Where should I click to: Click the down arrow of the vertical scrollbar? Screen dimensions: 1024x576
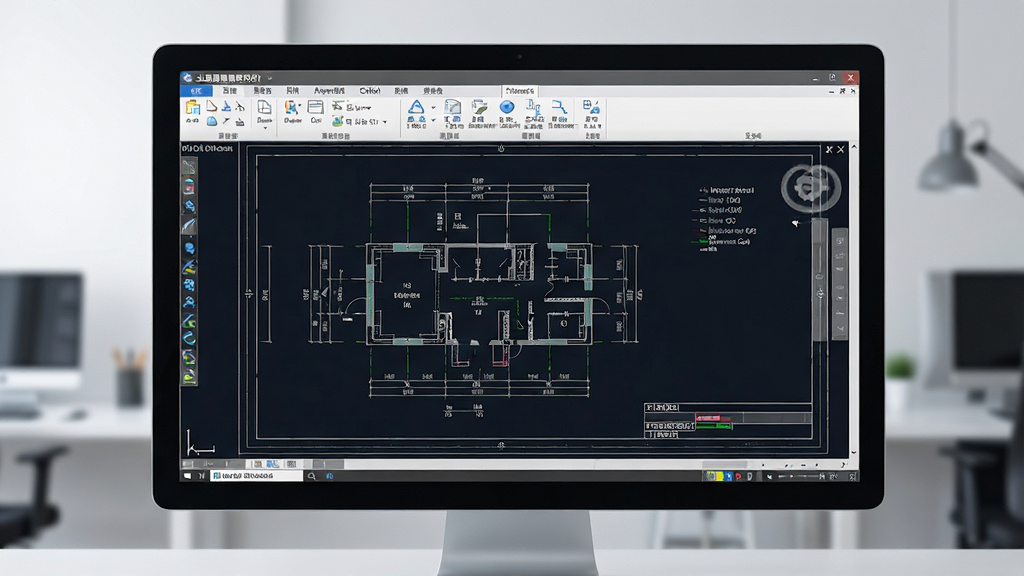coord(854,452)
